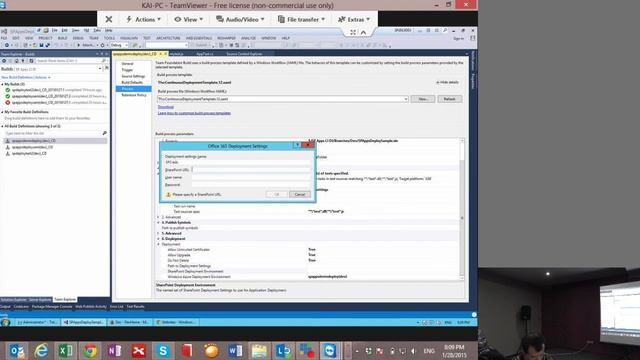The width and height of the screenshot is (640, 360).
Task: Expand the 6. Deployment group
Action: click(159, 239)
